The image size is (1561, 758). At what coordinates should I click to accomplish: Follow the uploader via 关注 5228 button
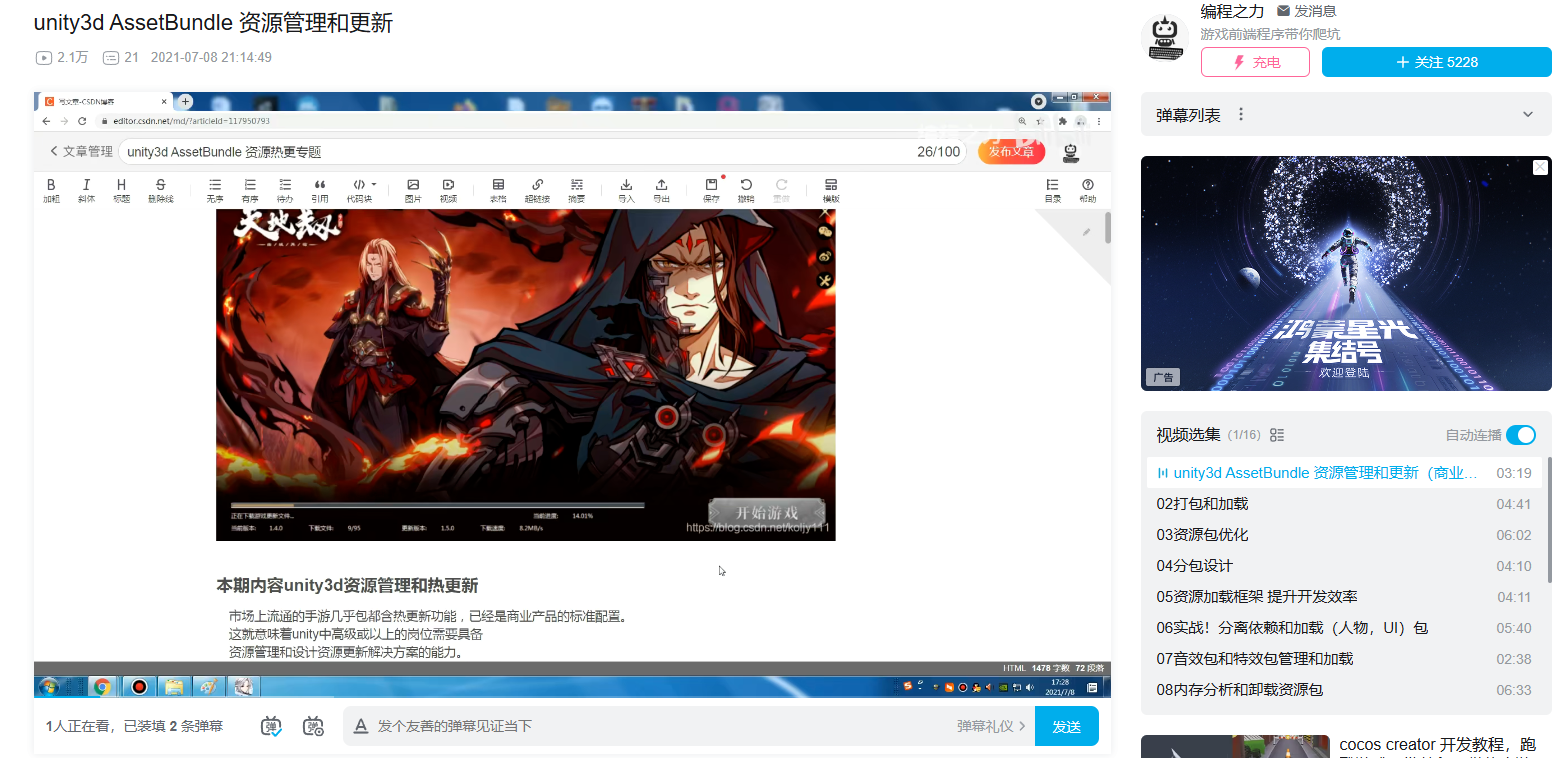point(1436,62)
